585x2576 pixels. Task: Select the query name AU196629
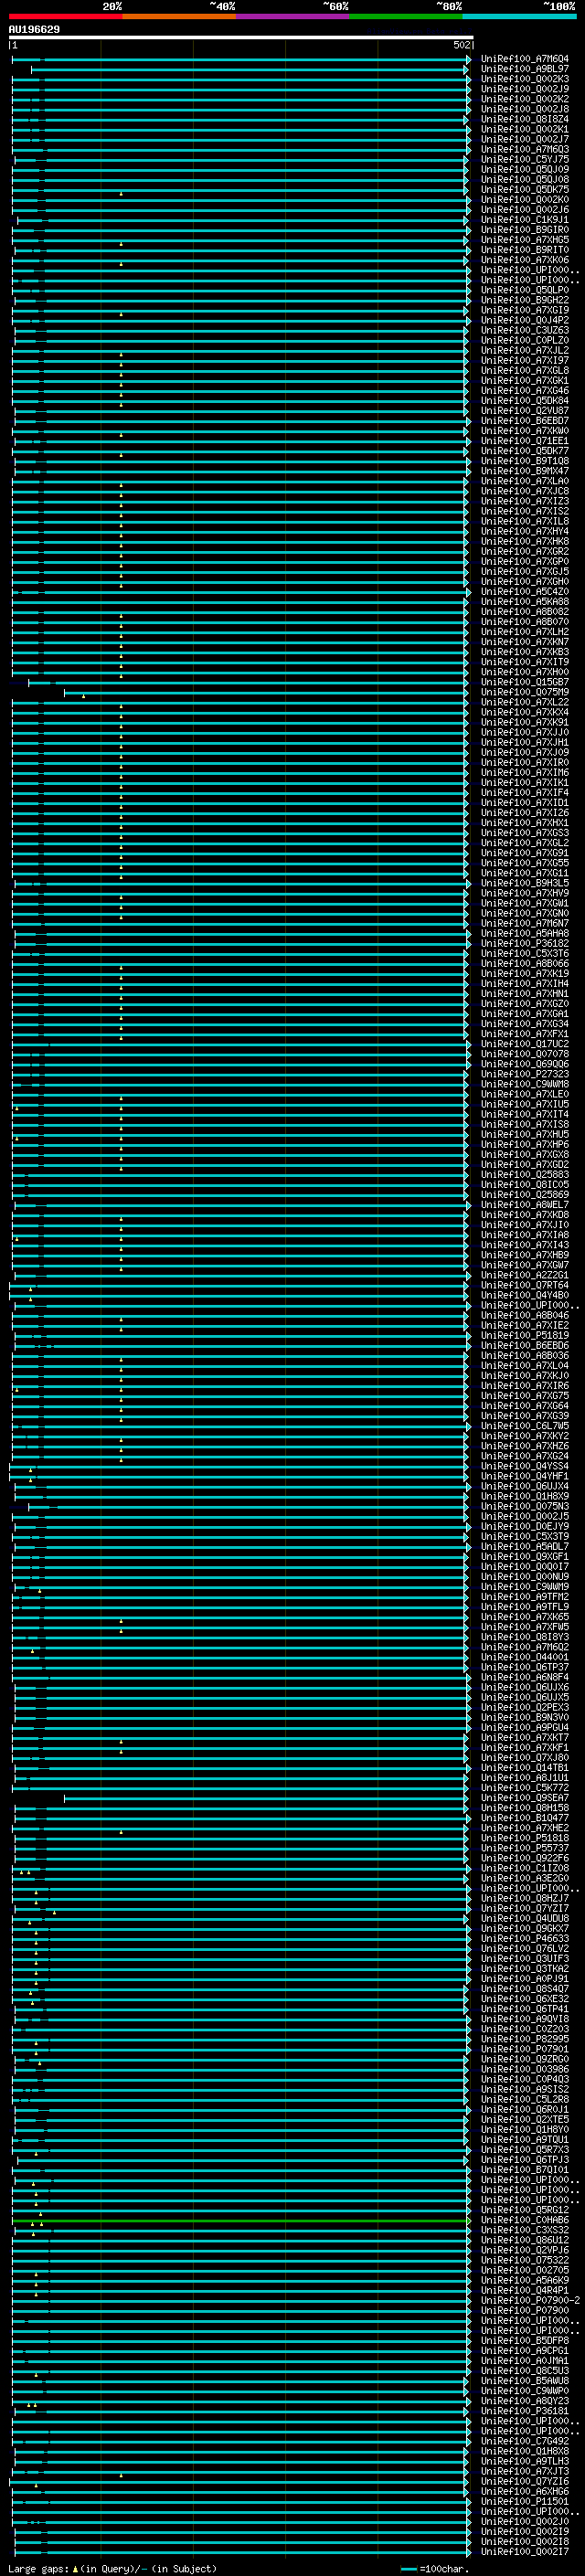[x=34, y=30]
